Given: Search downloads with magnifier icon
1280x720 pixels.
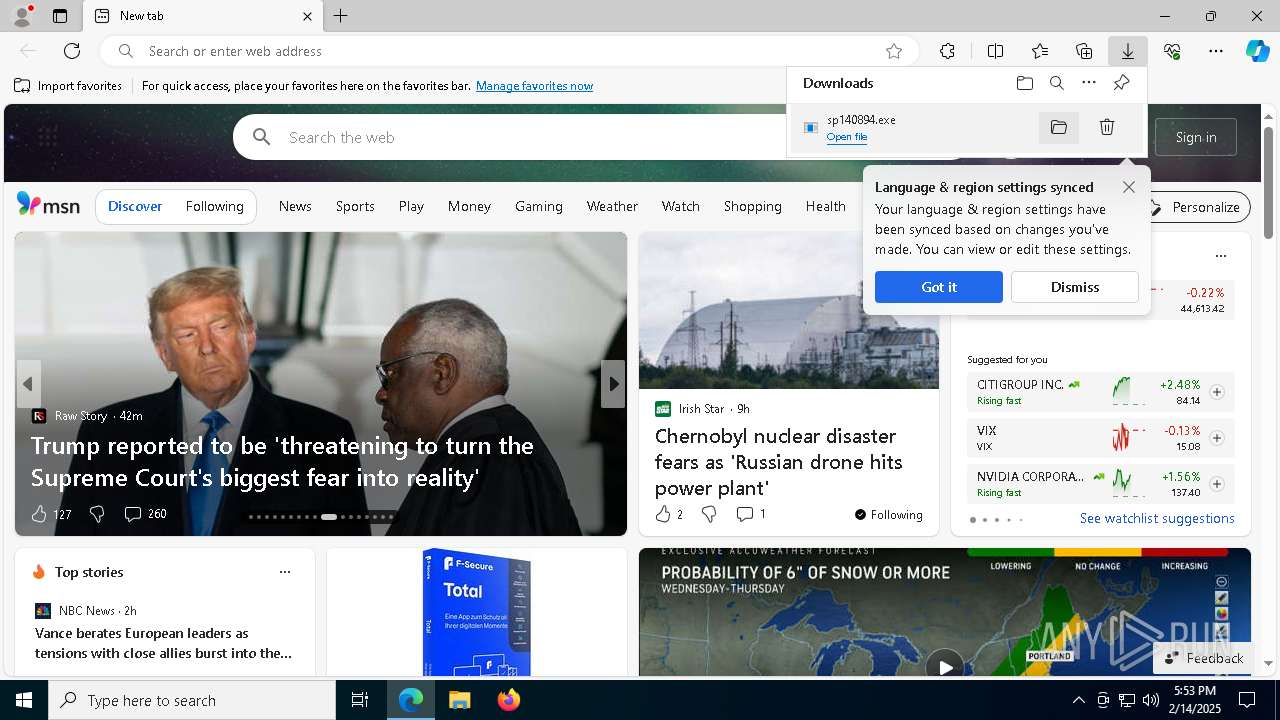Looking at the screenshot, I should (1057, 83).
